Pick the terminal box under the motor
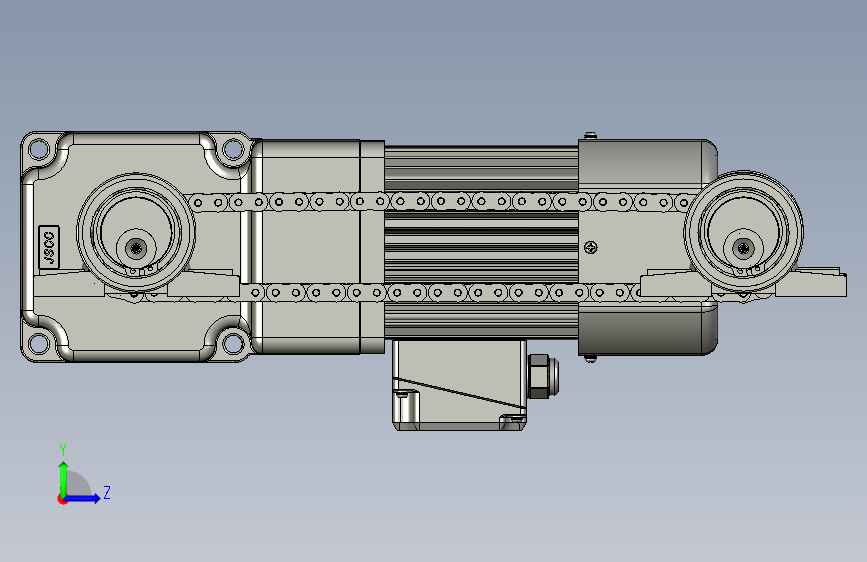Viewport: 867px width, 562px height. pos(459,385)
